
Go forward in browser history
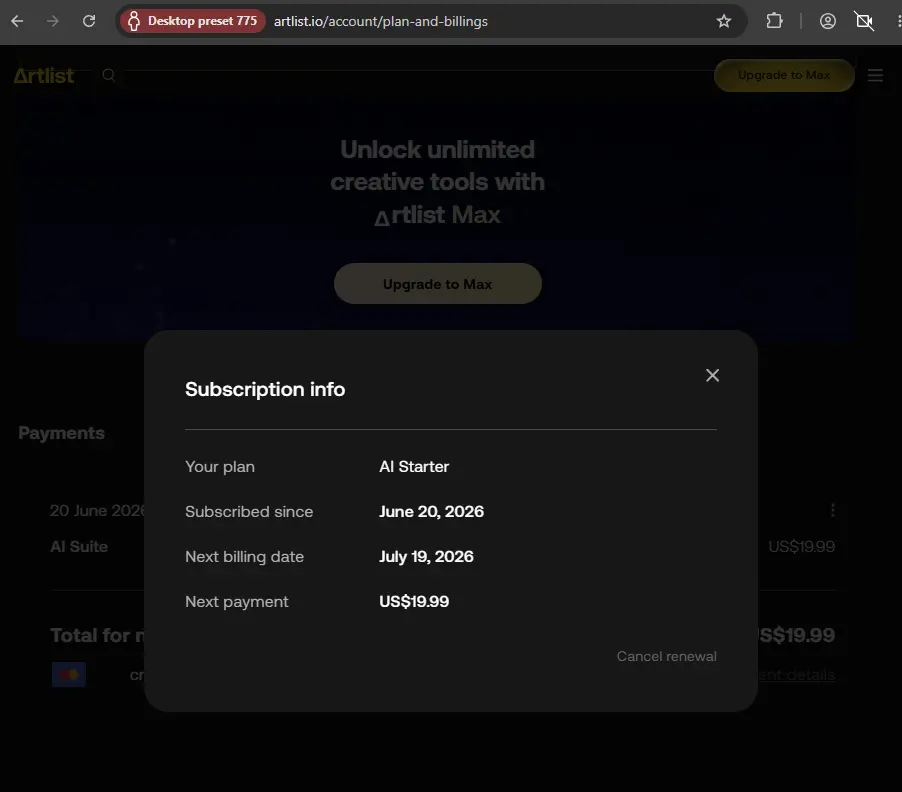[53, 21]
